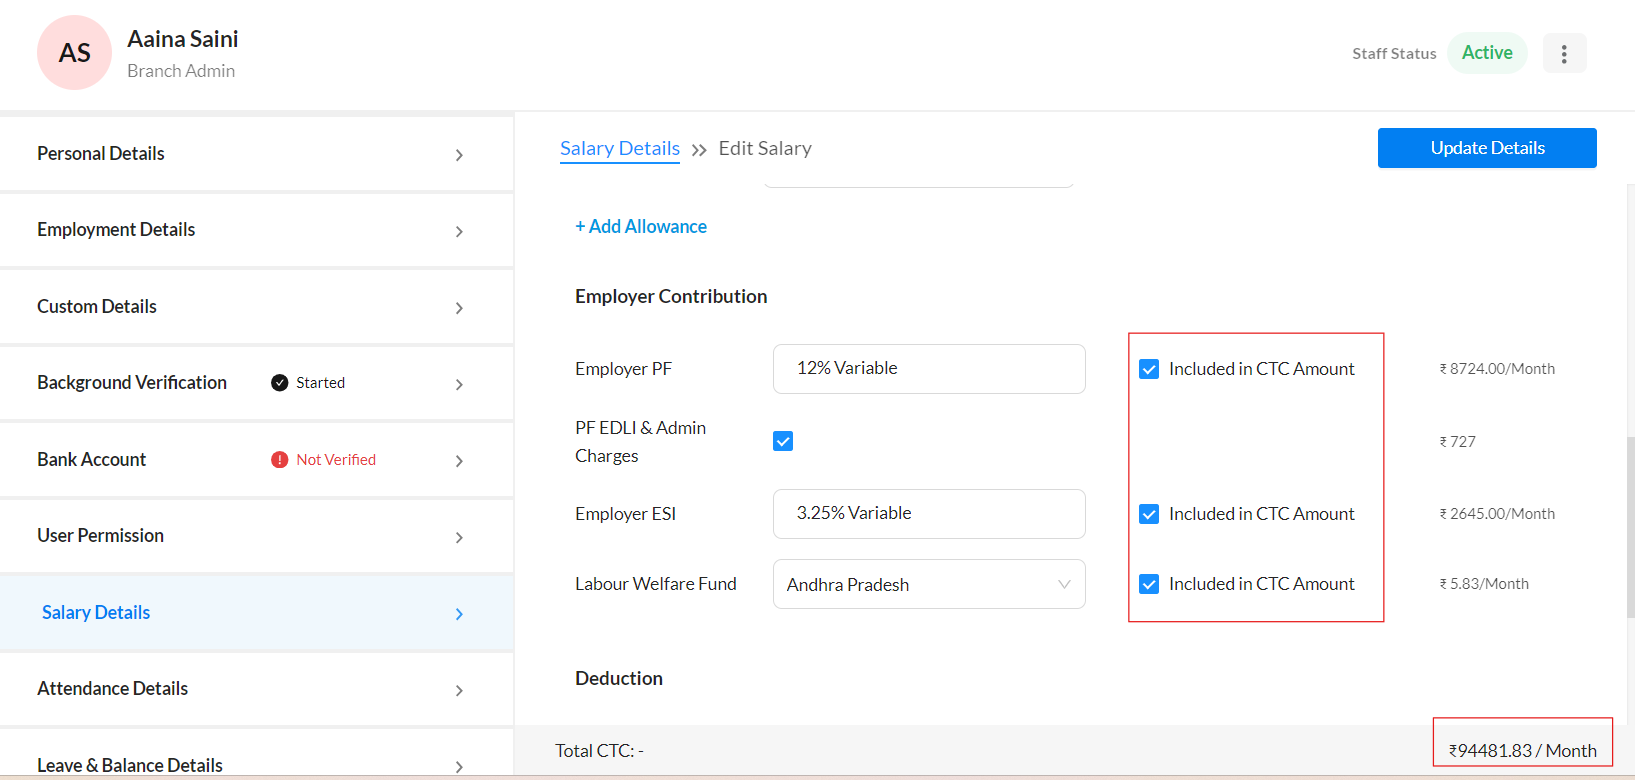The image size is (1635, 780).
Task: Open User Permission section
Action: click(256, 536)
